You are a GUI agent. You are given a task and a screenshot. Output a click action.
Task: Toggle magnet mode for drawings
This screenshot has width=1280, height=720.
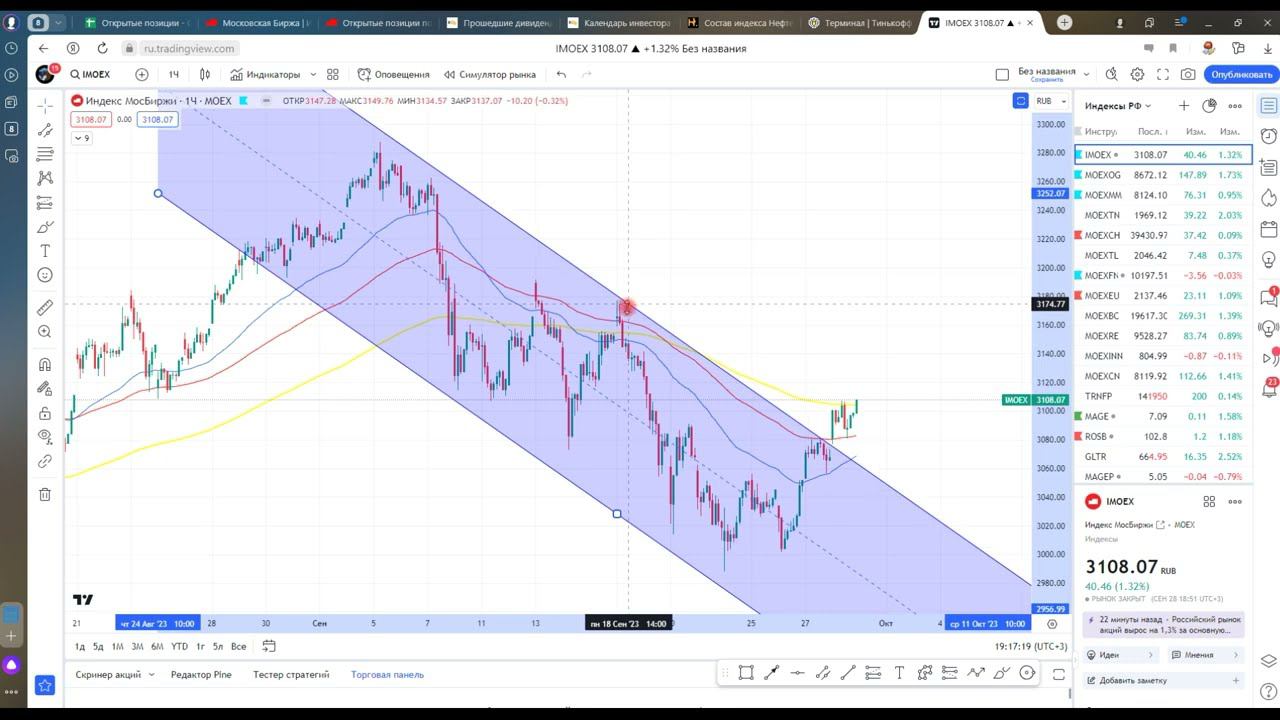point(45,365)
